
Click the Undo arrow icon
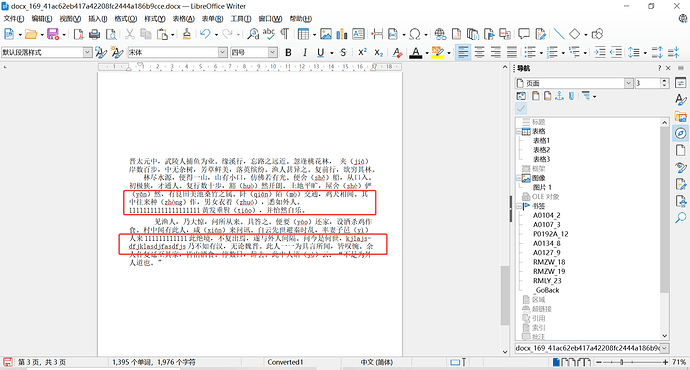205,34
